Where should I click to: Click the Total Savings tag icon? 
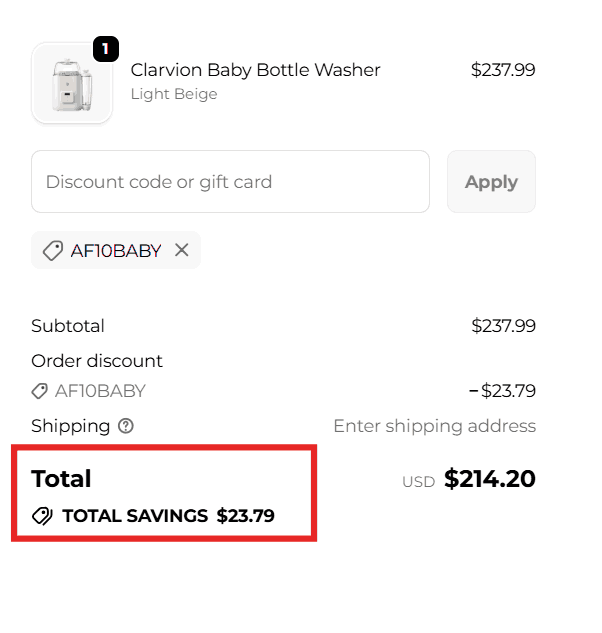tap(42, 516)
